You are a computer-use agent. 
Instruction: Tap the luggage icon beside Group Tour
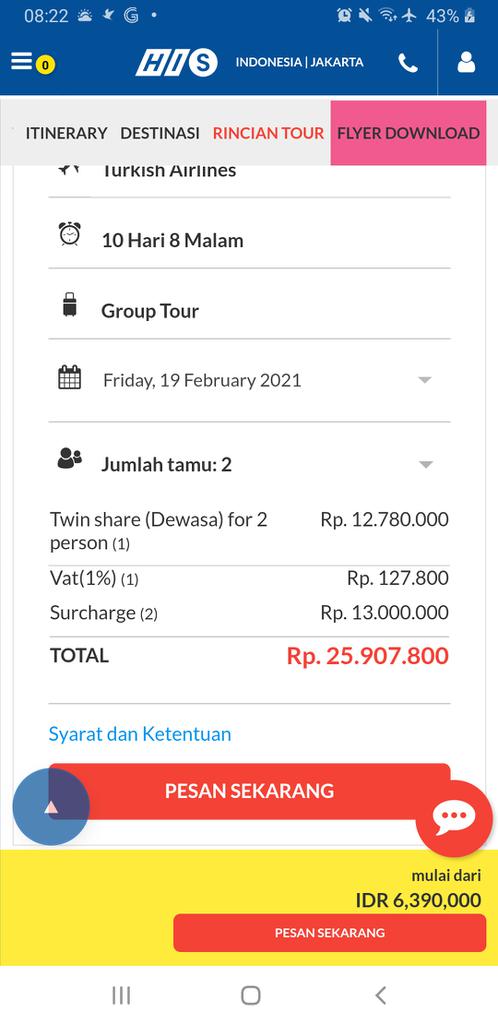70,305
